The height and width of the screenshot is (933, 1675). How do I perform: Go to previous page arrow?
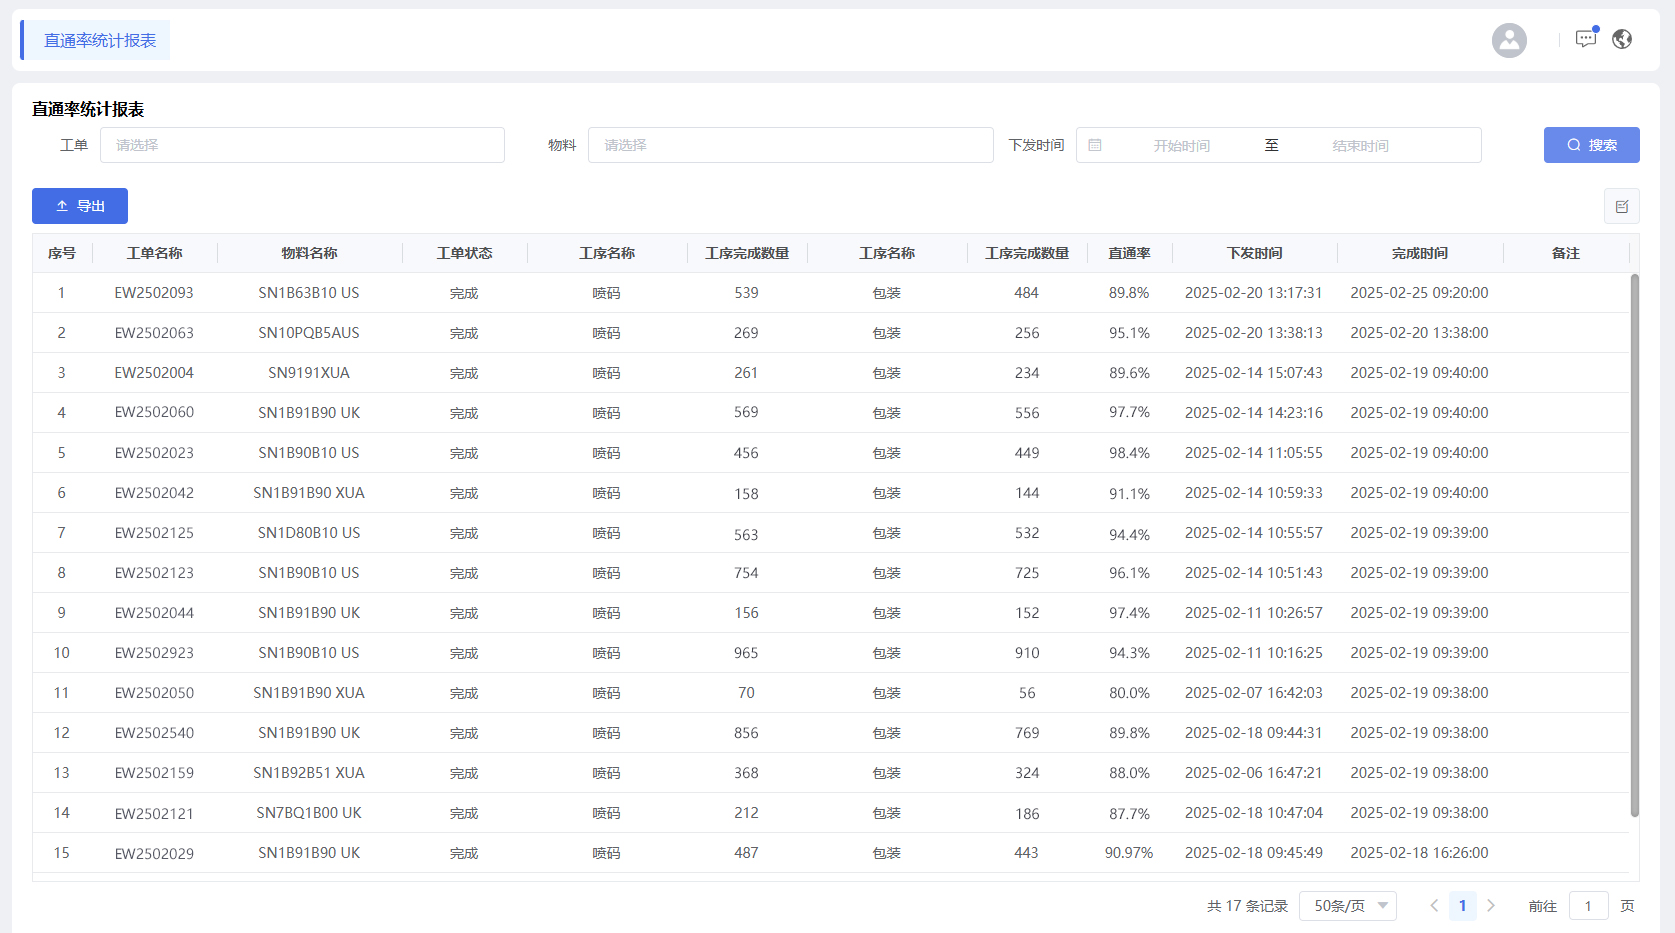click(1434, 906)
